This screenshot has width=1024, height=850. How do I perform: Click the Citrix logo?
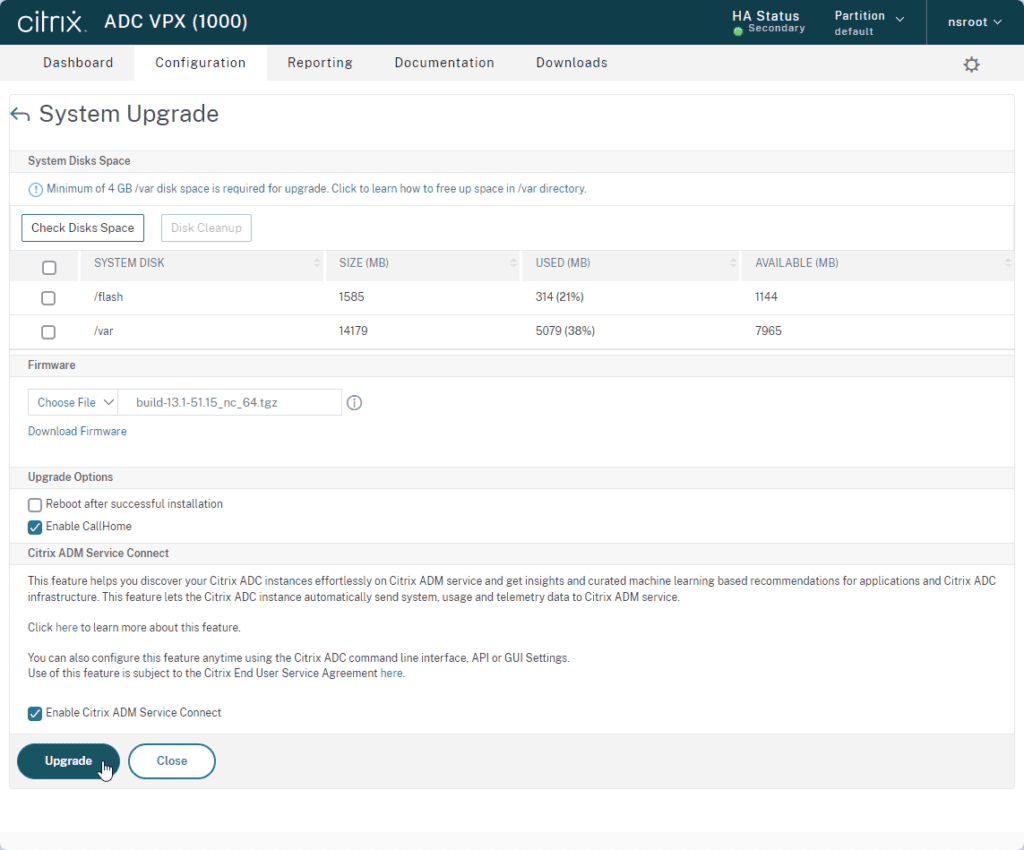(52, 22)
